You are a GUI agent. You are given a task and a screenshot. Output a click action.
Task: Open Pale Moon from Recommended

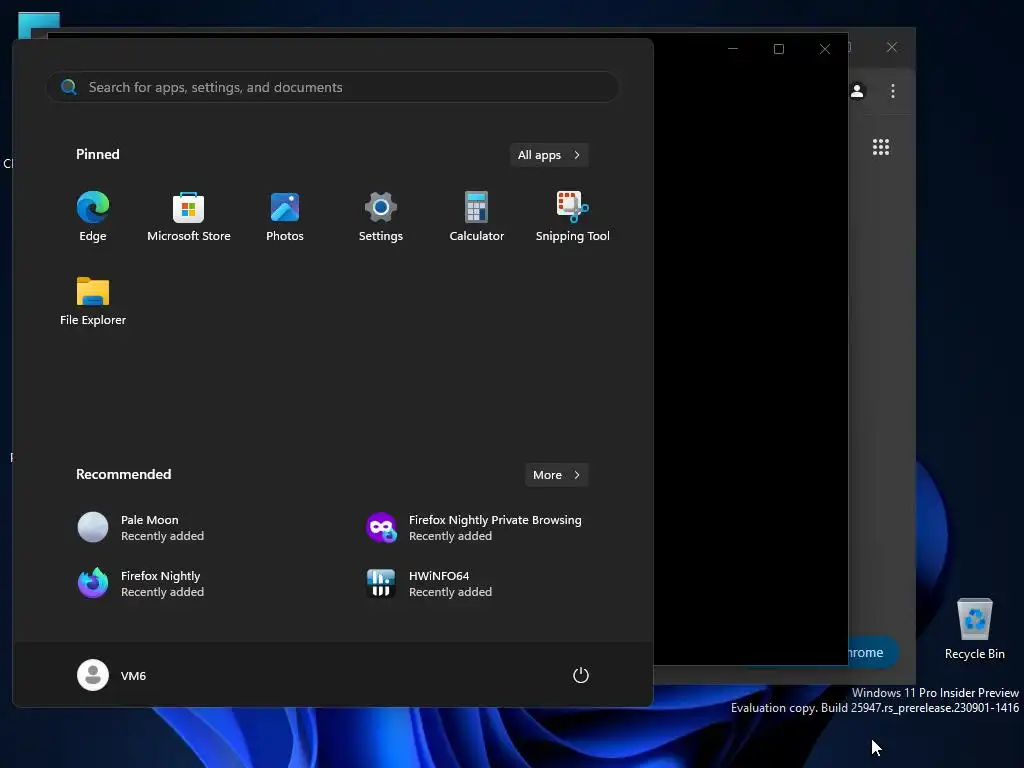(x=140, y=528)
